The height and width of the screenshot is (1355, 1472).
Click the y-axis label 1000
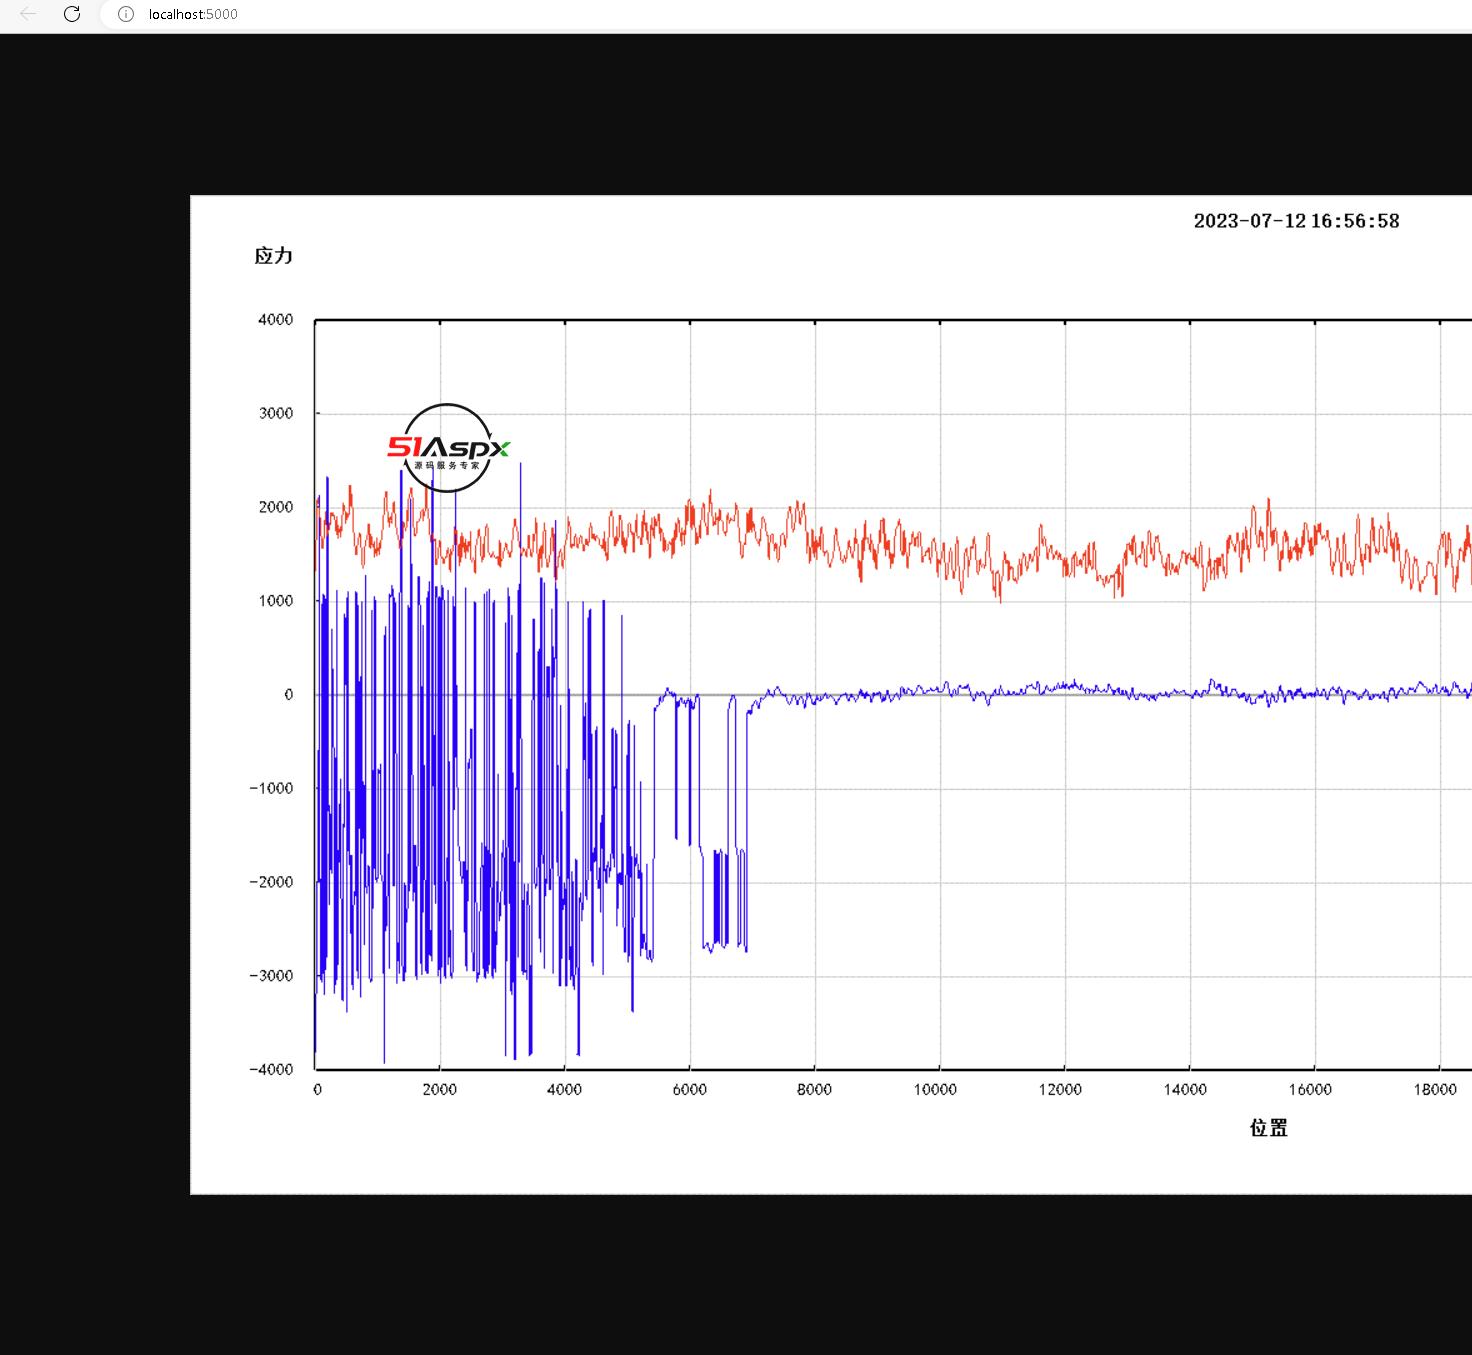(276, 601)
